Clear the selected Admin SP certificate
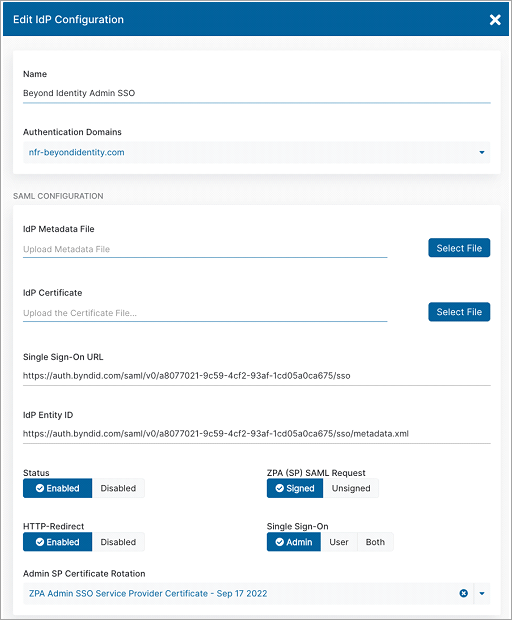 [x=464, y=593]
